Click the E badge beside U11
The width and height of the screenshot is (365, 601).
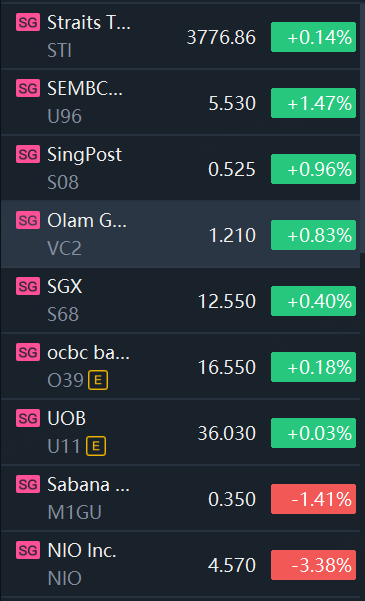click(x=96, y=446)
